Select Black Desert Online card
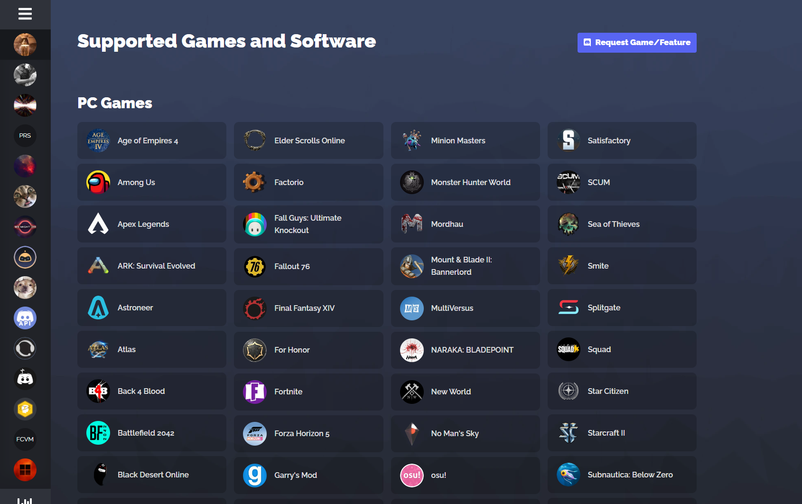 coord(151,475)
